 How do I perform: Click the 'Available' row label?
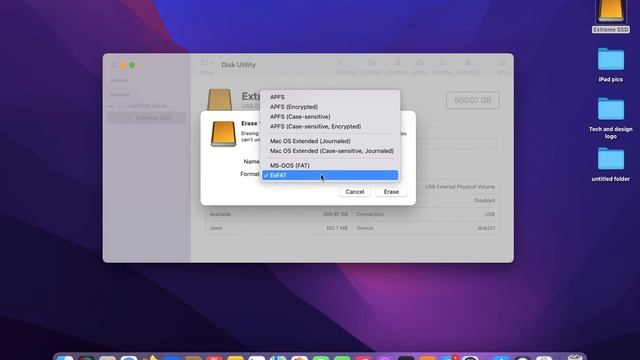point(220,214)
